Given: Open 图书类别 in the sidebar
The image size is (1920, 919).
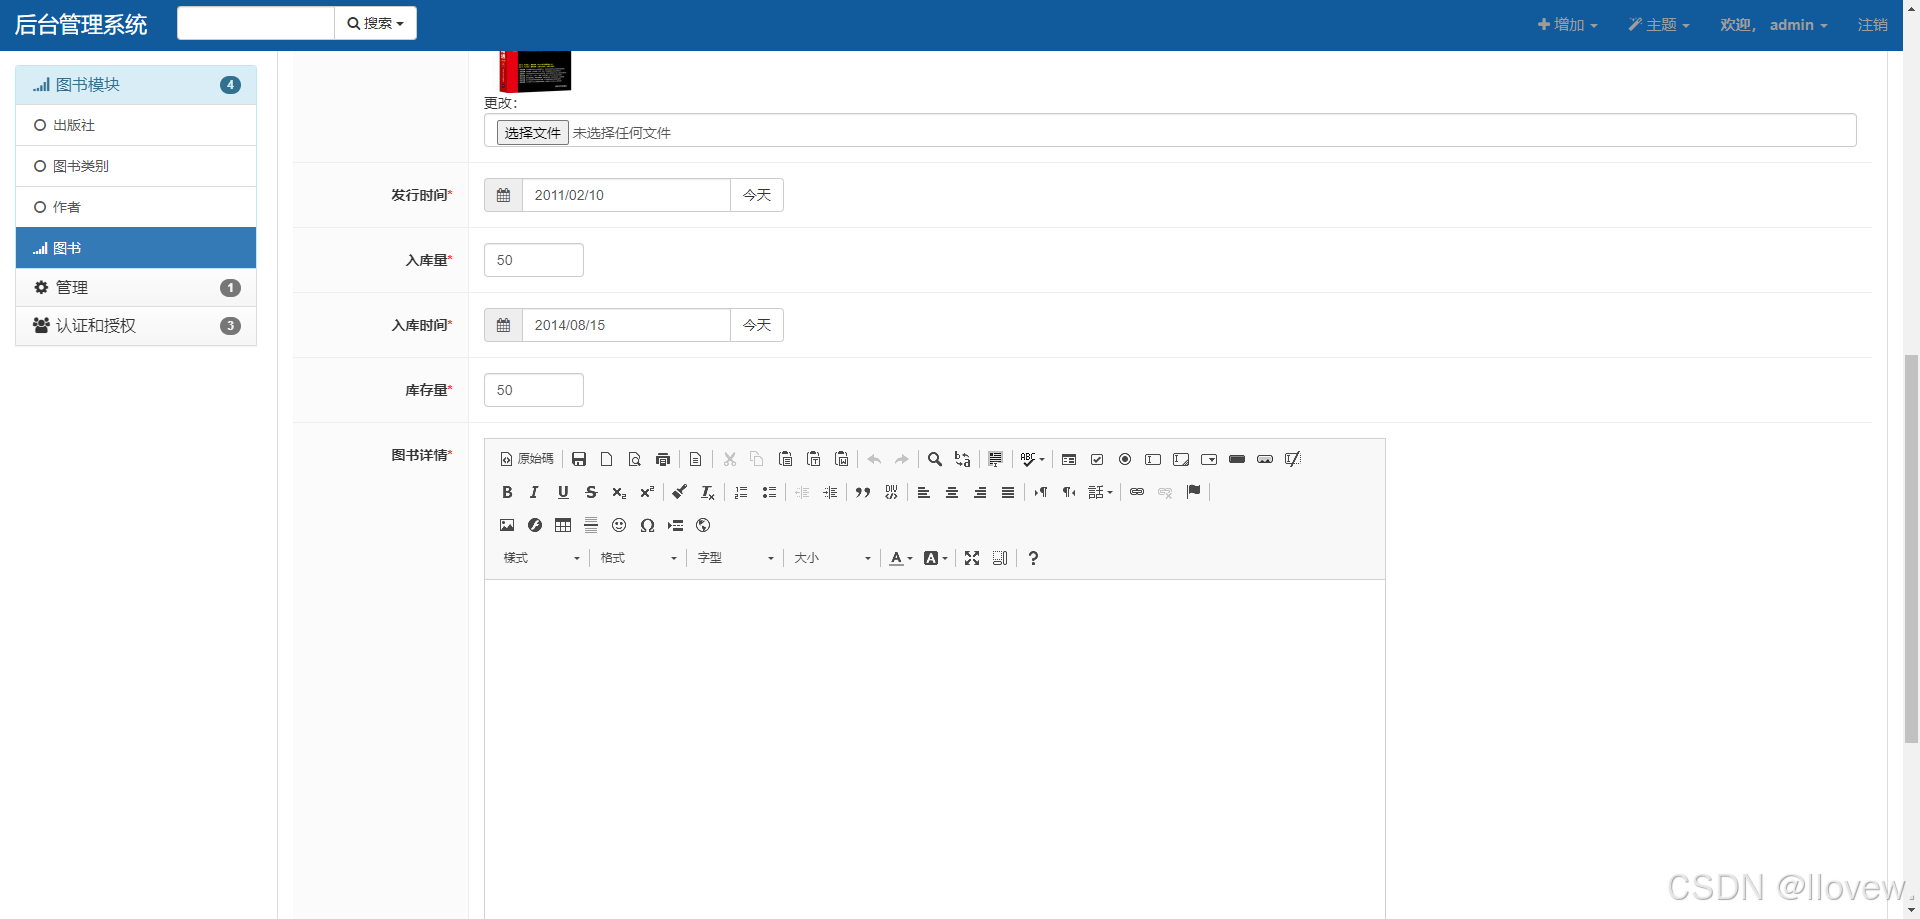Looking at the screenshot, I should coord(136,166).
